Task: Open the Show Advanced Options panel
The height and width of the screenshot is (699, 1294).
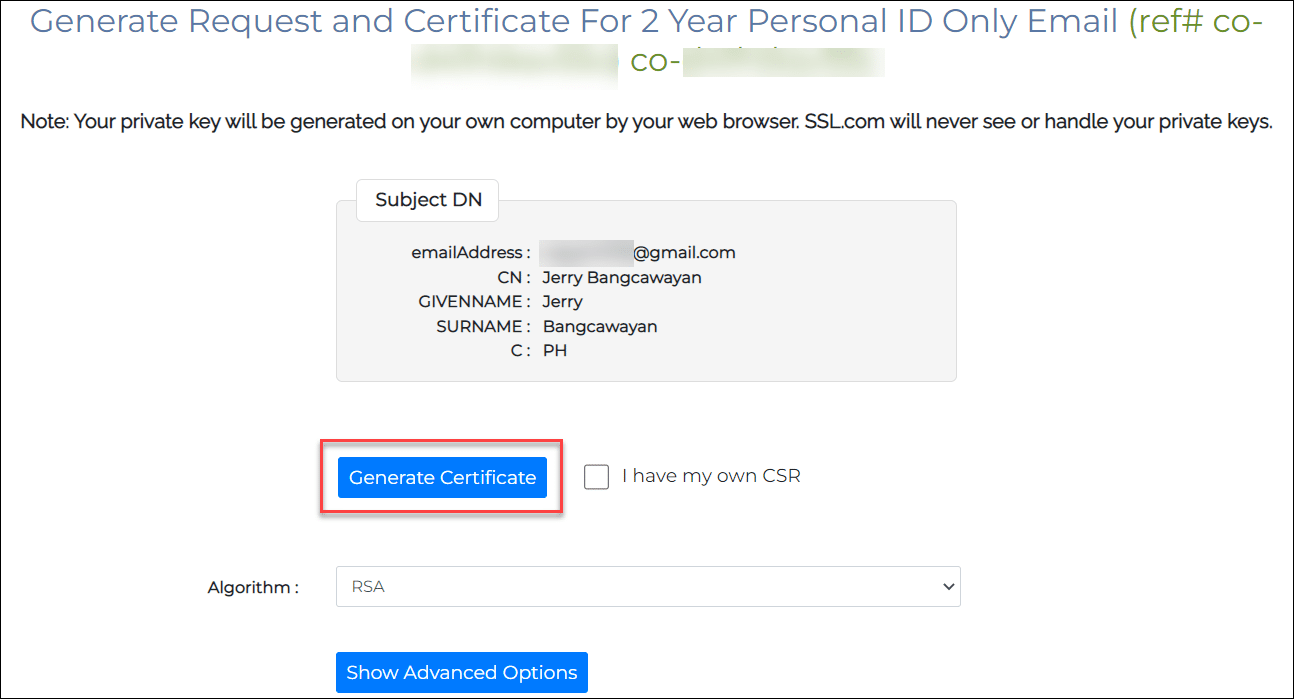Action: tap(461, 672)
